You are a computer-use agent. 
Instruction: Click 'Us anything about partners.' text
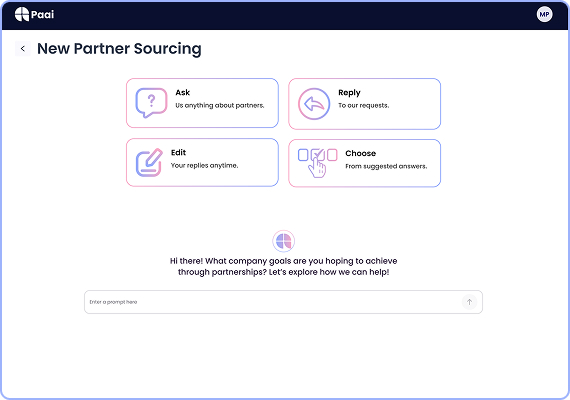pos(220,105)
